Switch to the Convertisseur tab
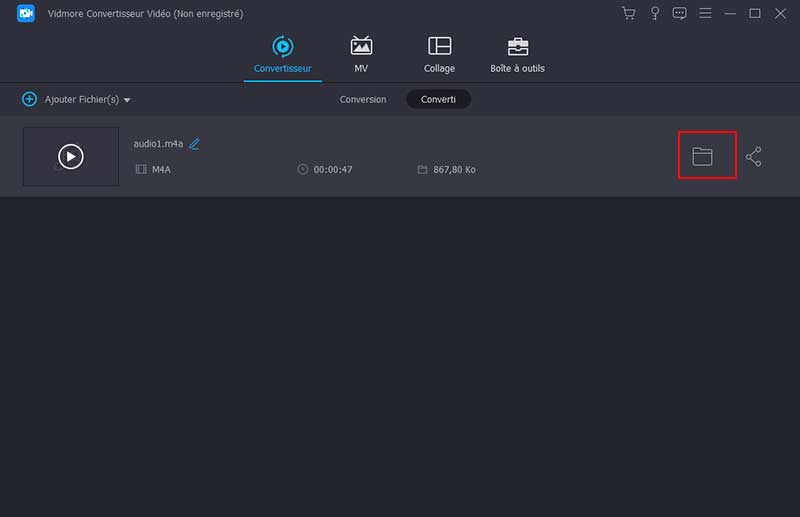 point(283,55)
